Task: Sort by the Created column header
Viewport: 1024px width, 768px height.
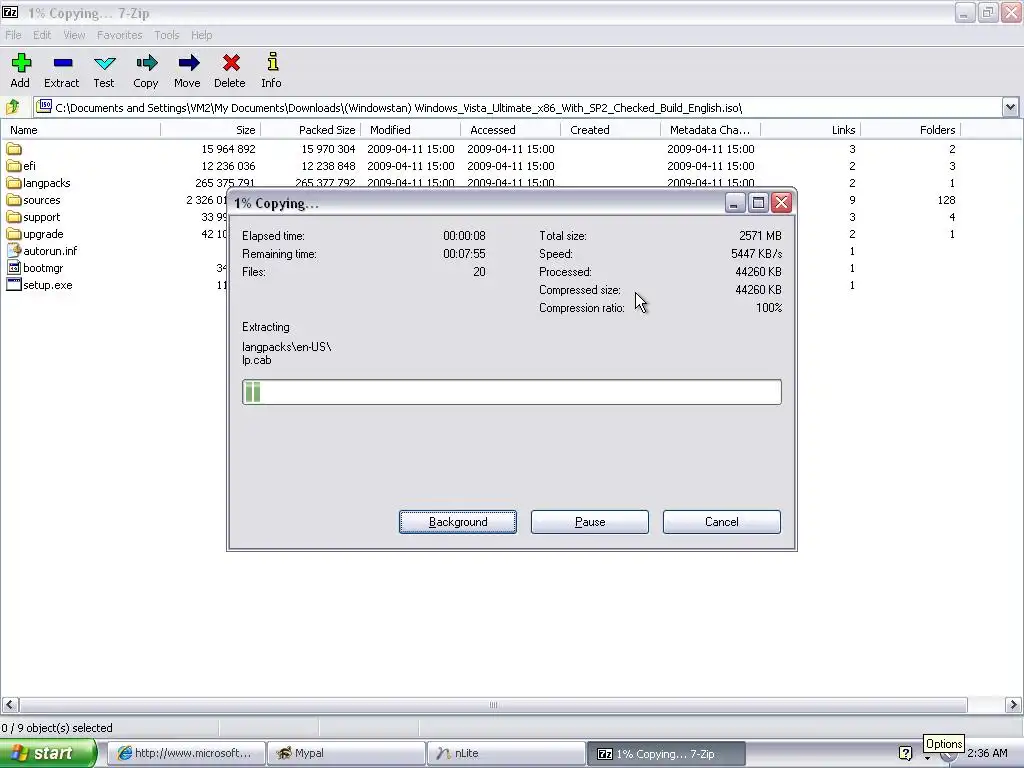Action: (610, 130)
